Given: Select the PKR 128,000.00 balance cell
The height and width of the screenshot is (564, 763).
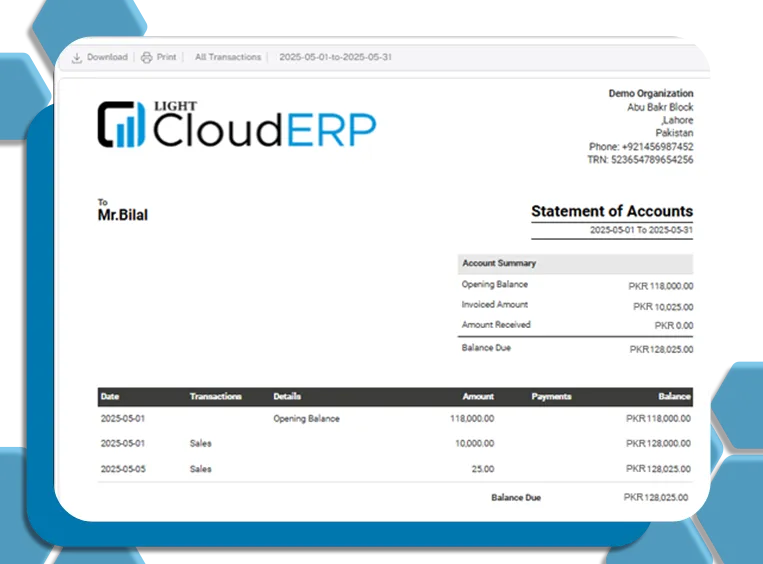Looking at the screenshot, I should point(658,443).
